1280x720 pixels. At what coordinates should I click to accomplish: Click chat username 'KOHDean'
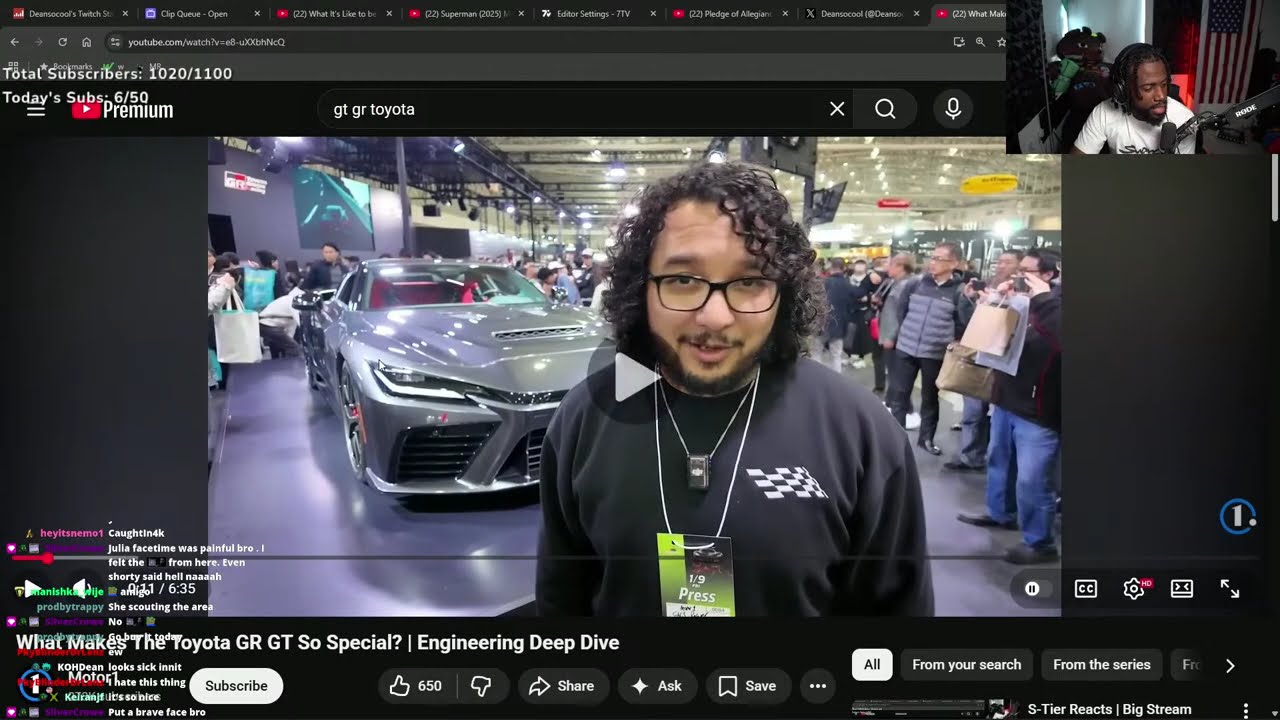point(80,667)
